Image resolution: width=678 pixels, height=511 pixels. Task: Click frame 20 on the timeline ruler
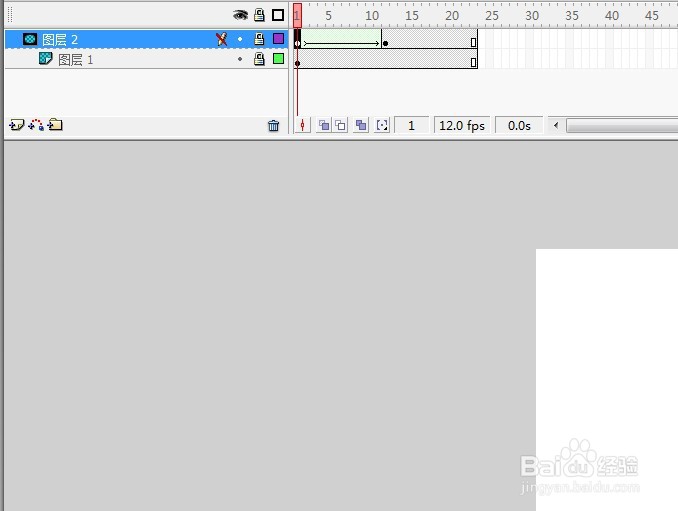[x=452, y=16]
